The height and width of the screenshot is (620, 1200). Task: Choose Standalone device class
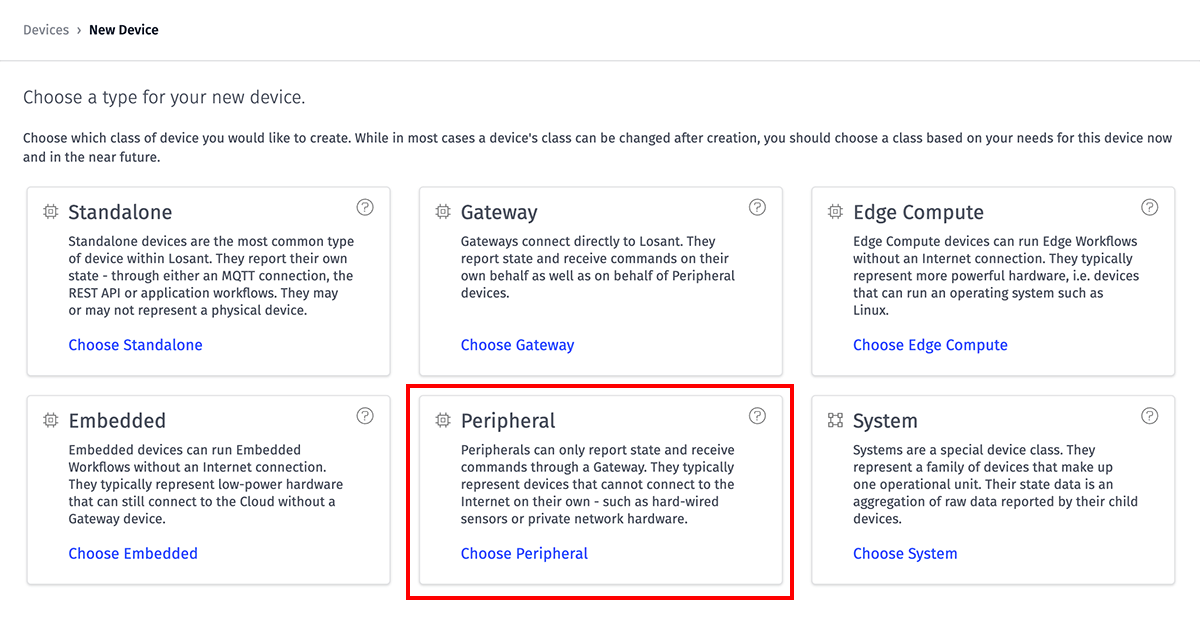[x=135, y=345]
